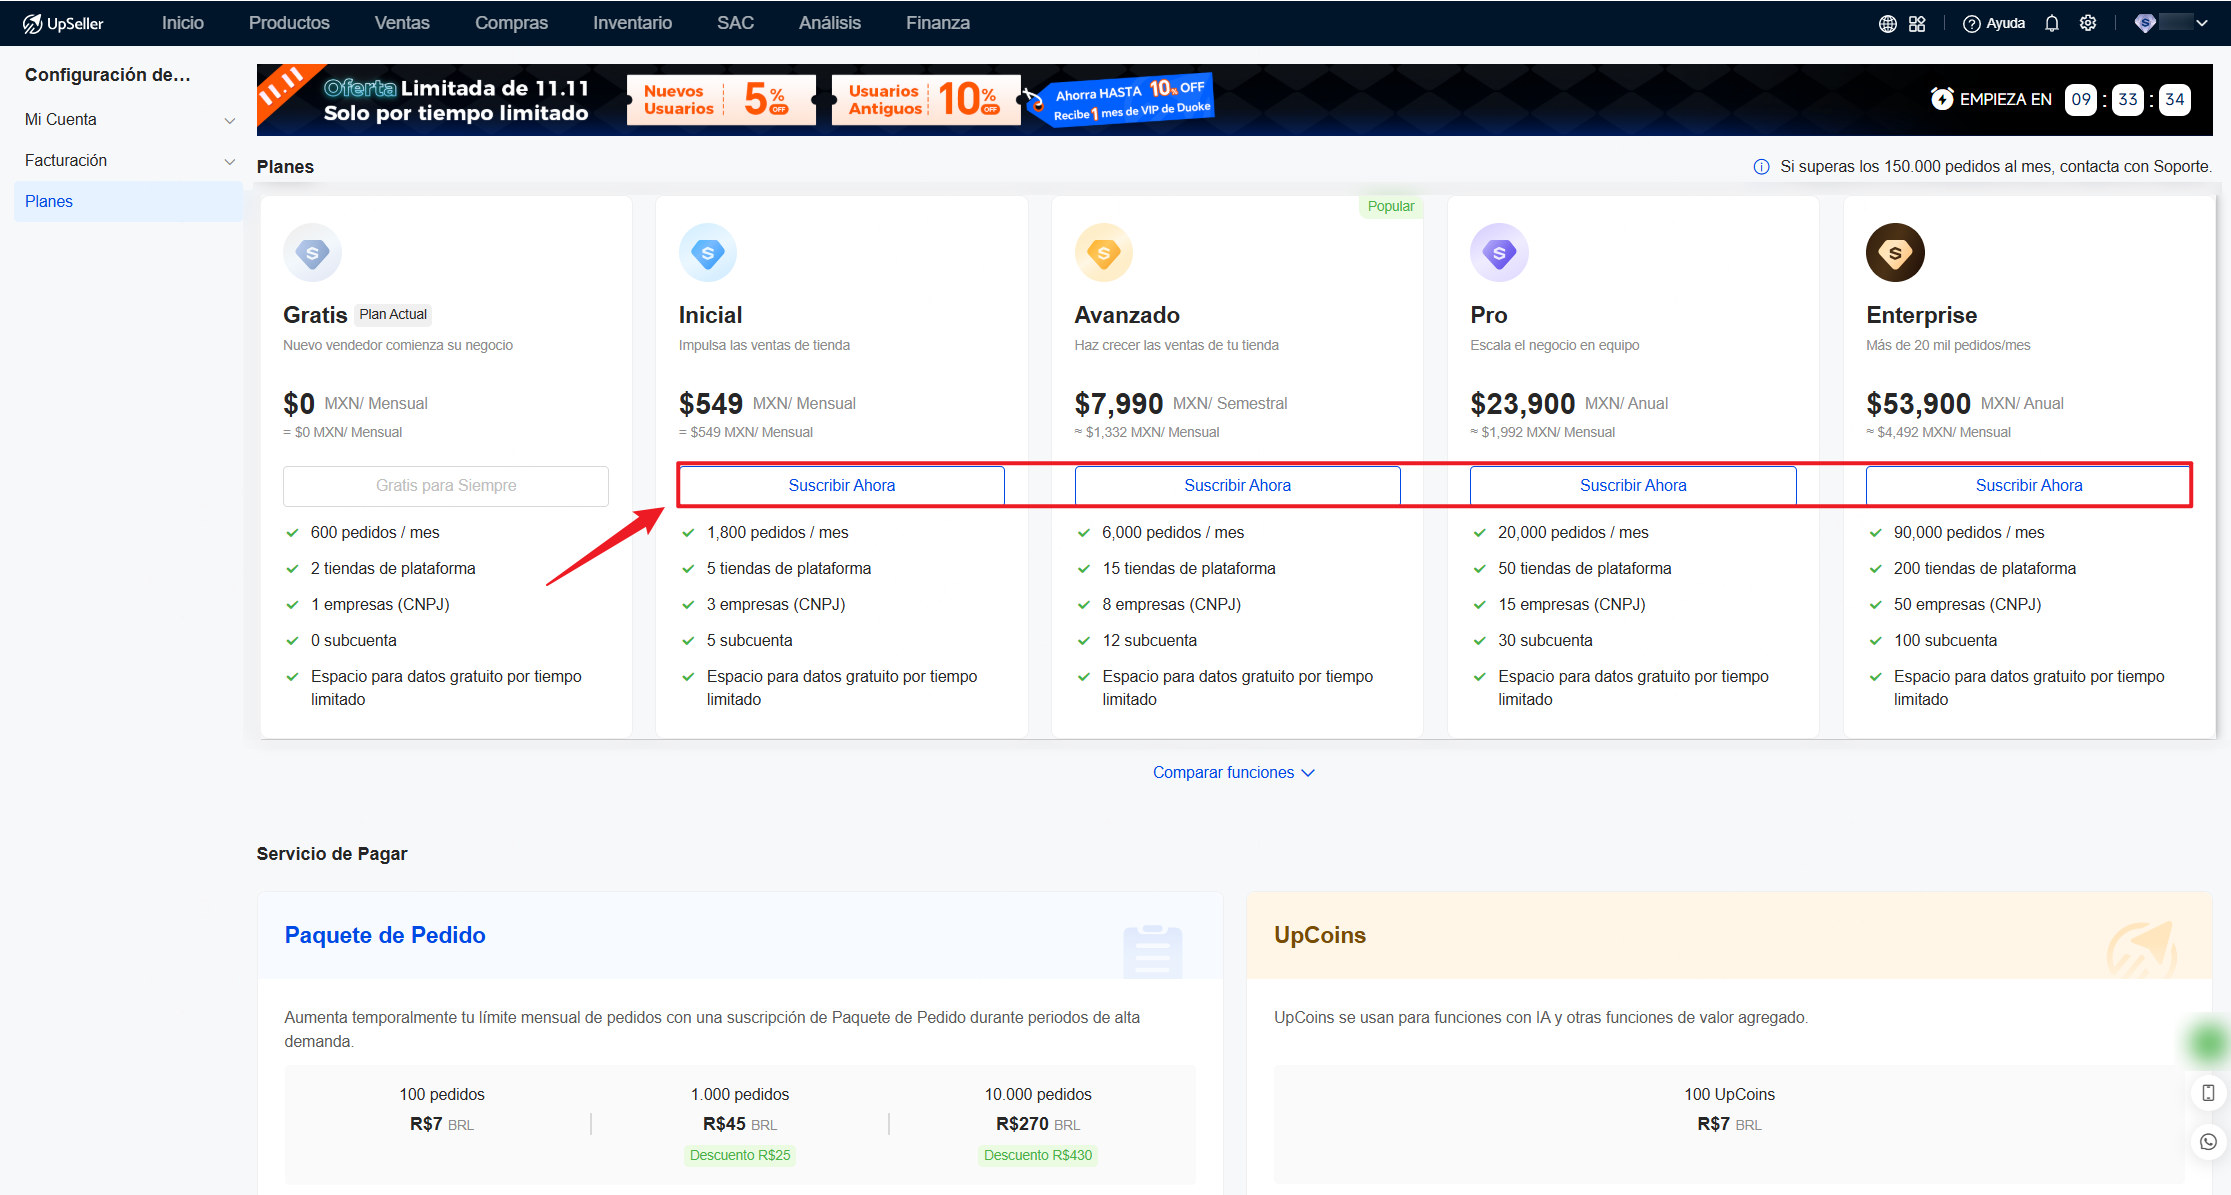Click the clipboard icon on Paquete de Pedido
2231x1195 pixels.
[x=1152, y=952]
